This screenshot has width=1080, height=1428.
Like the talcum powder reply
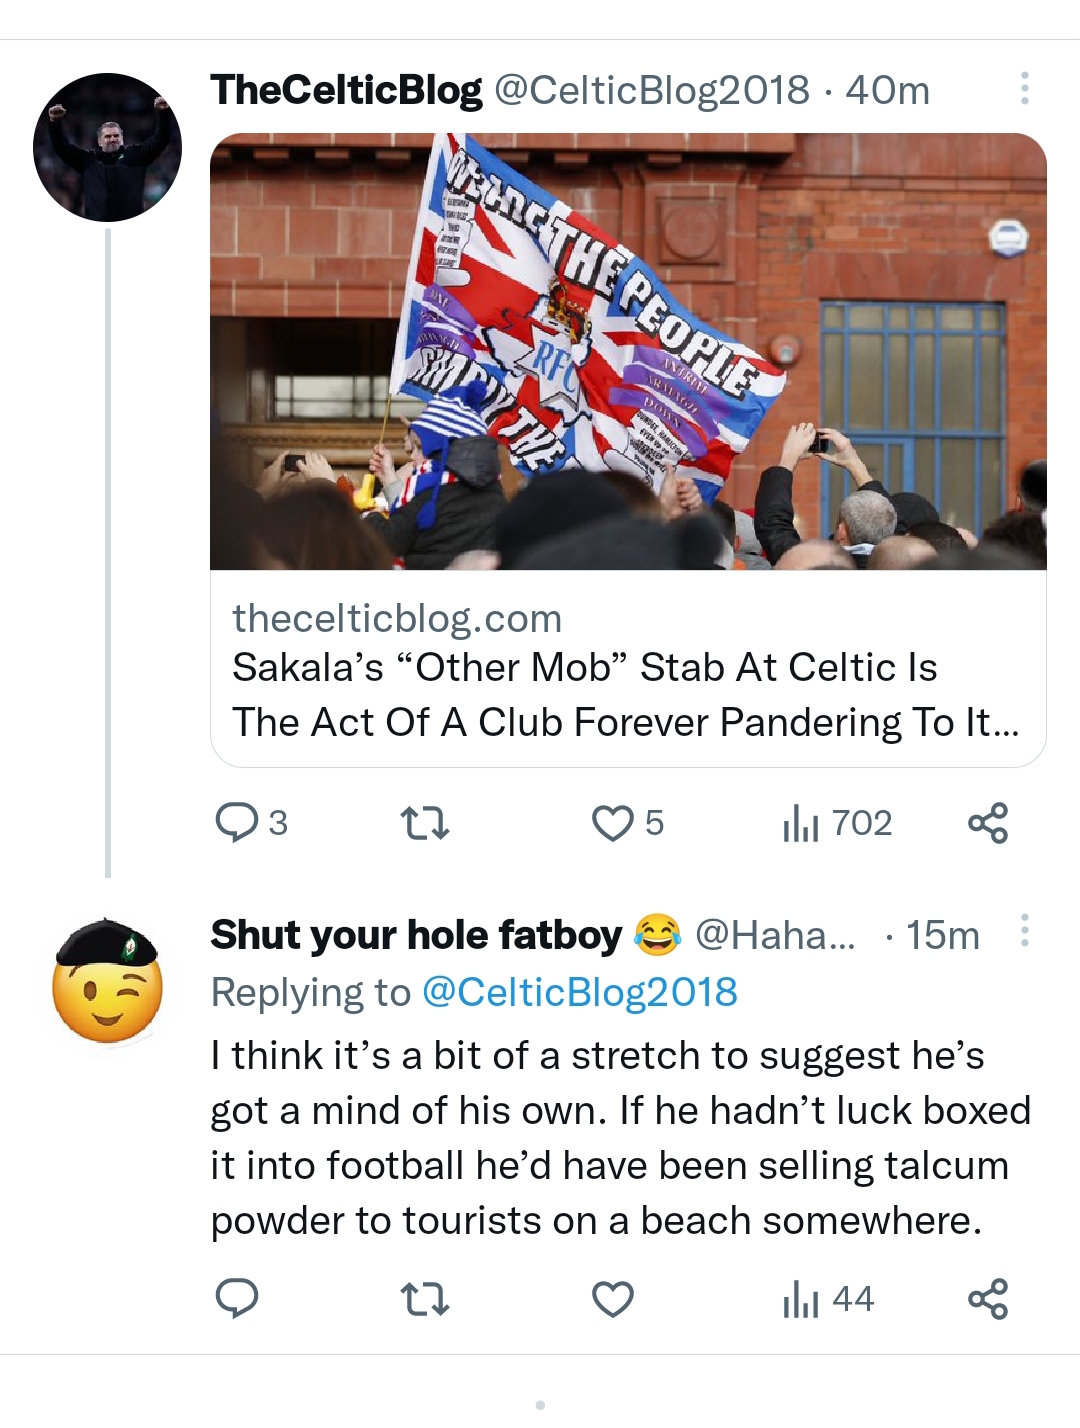pyautogui.click(x=613, y=1299)
